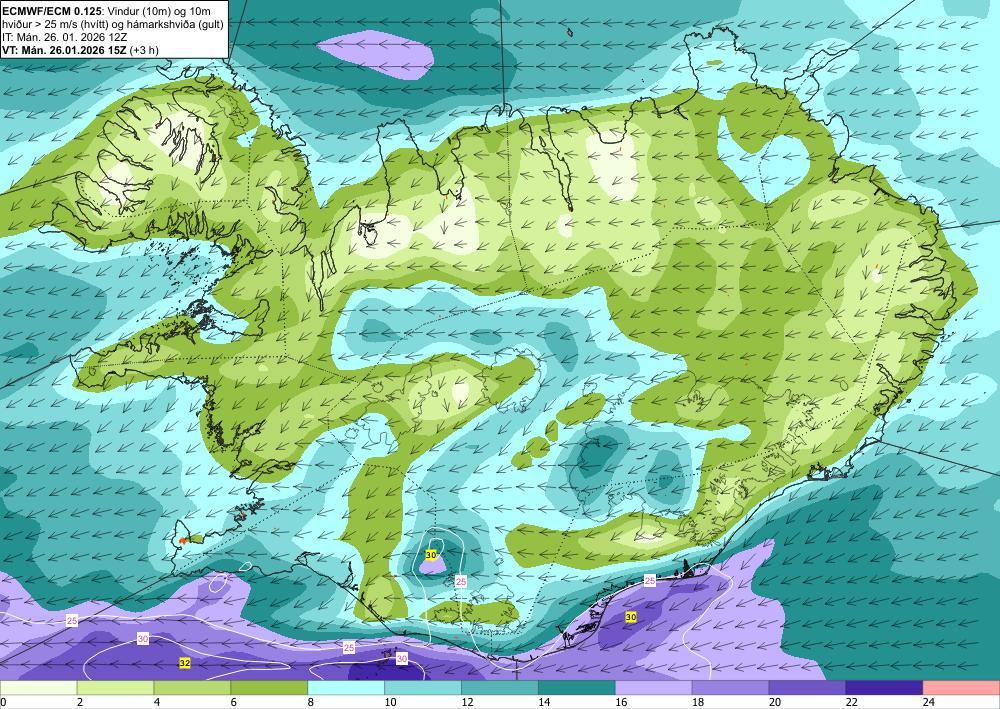Click the legend scale value "24"
Screen dimensions: 1000x709
pos(929,702)
